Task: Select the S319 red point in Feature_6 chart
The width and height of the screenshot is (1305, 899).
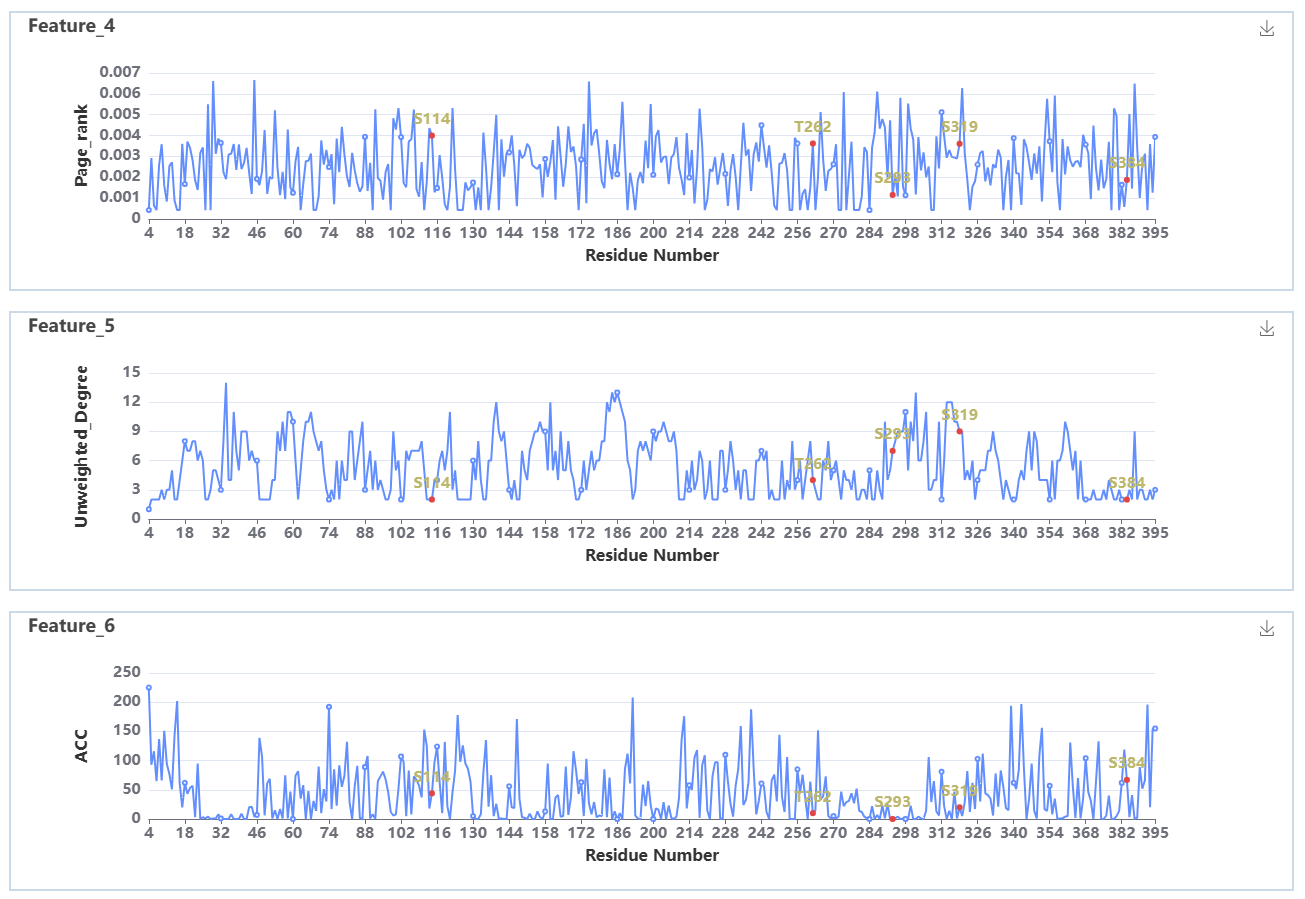Action: coord(959,807)
